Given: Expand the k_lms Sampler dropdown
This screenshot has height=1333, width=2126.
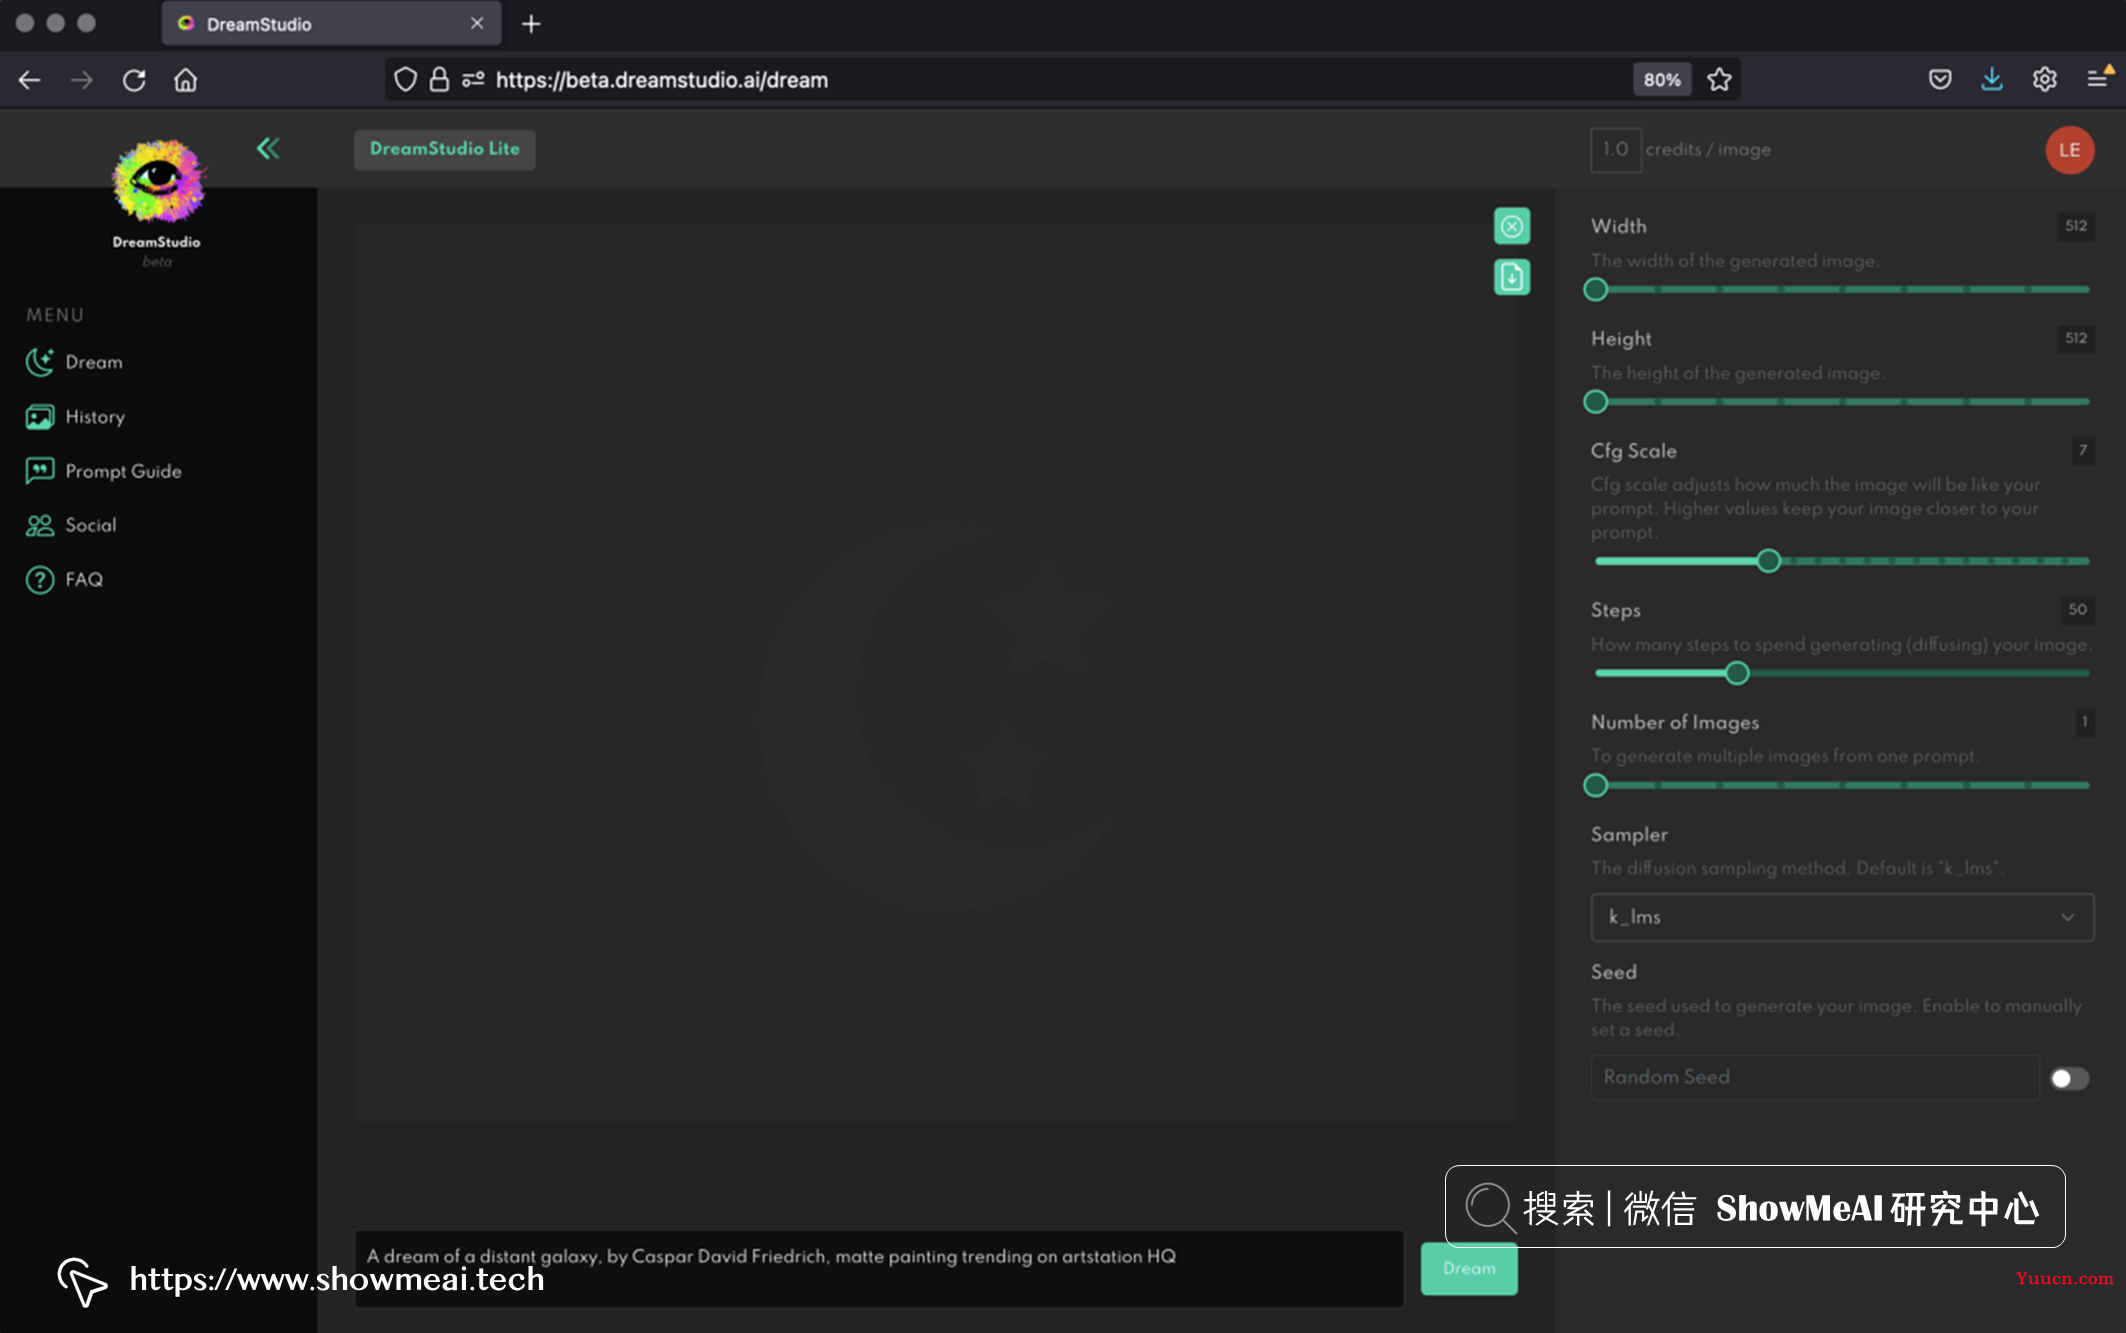Looking at the screenshot, I should coord(1842,917).
